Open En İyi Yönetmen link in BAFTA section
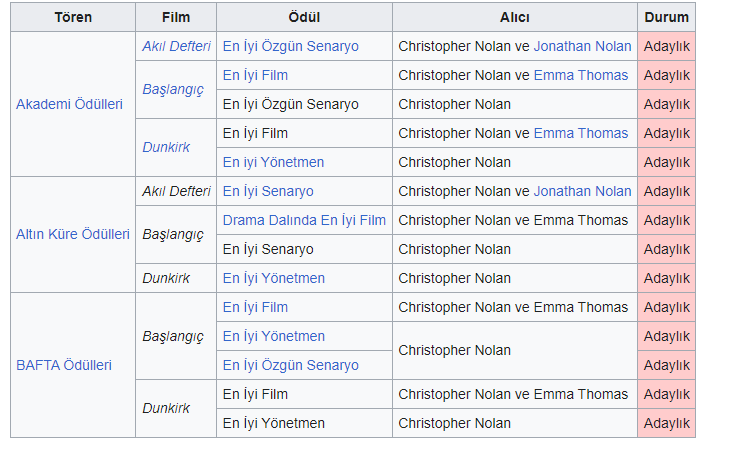The width and height of the screenshot is (729, 454). (x=273, y=336)
